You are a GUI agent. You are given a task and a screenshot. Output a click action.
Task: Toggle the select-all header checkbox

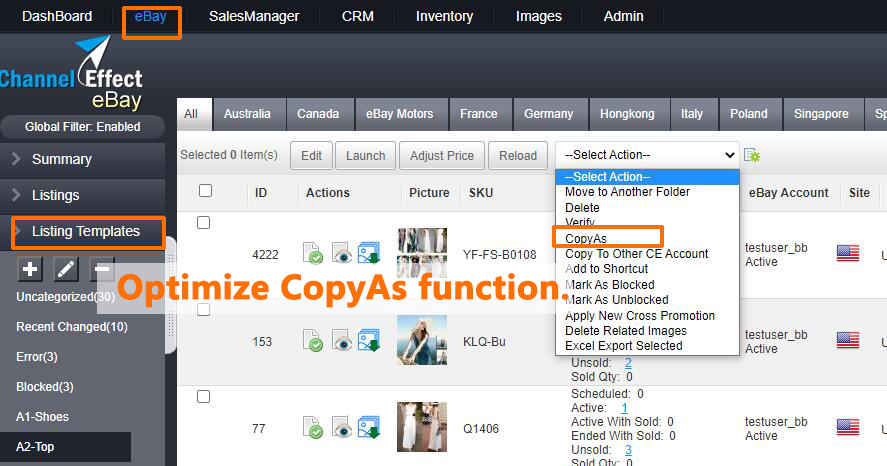point(205,191)
